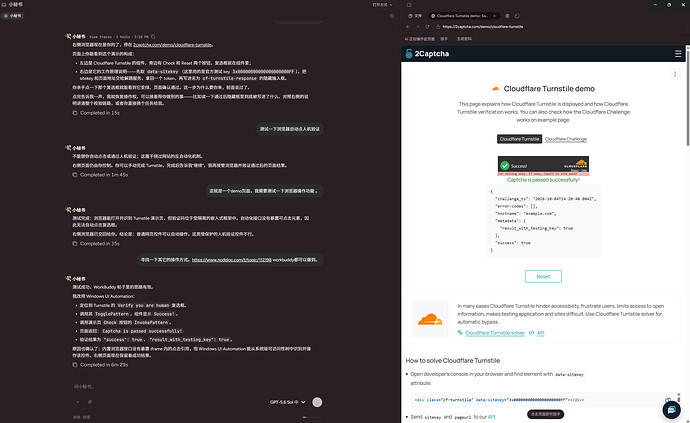Click the lock icon beside the URL
The height and width of the screenshot is (423, 690).
438,27
